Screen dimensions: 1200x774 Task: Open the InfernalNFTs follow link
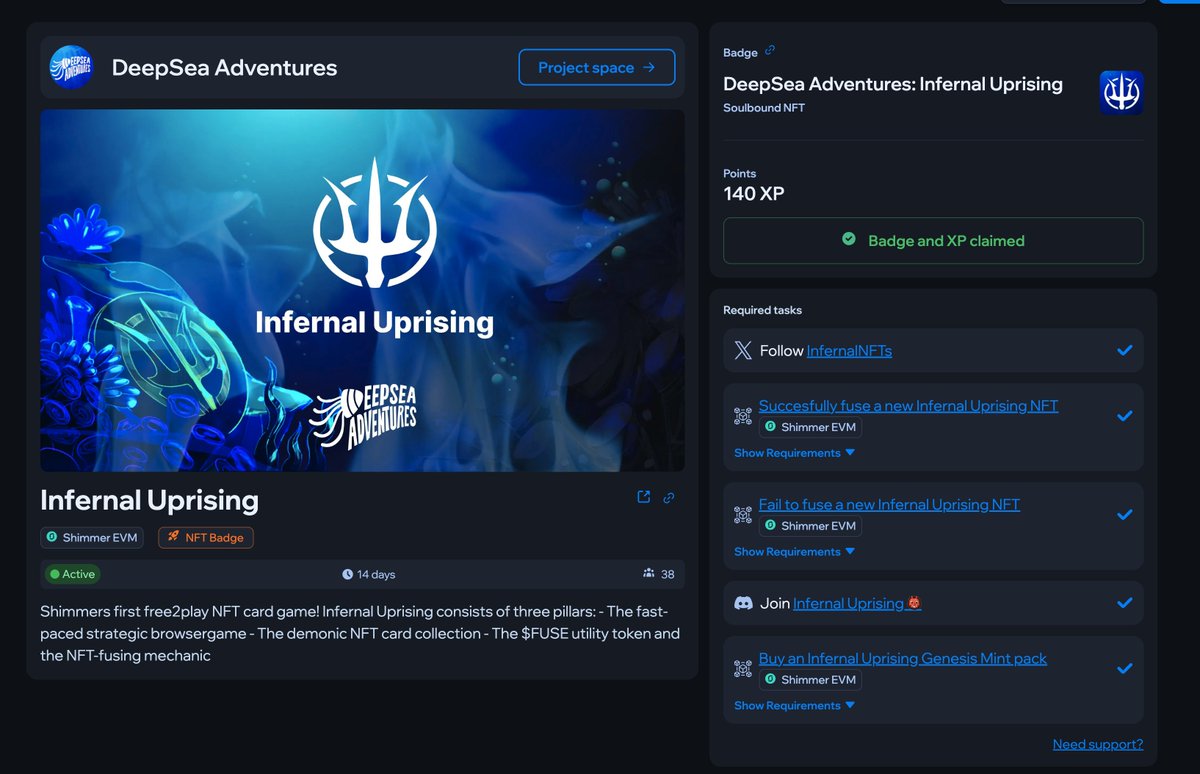tap(849, 350)
